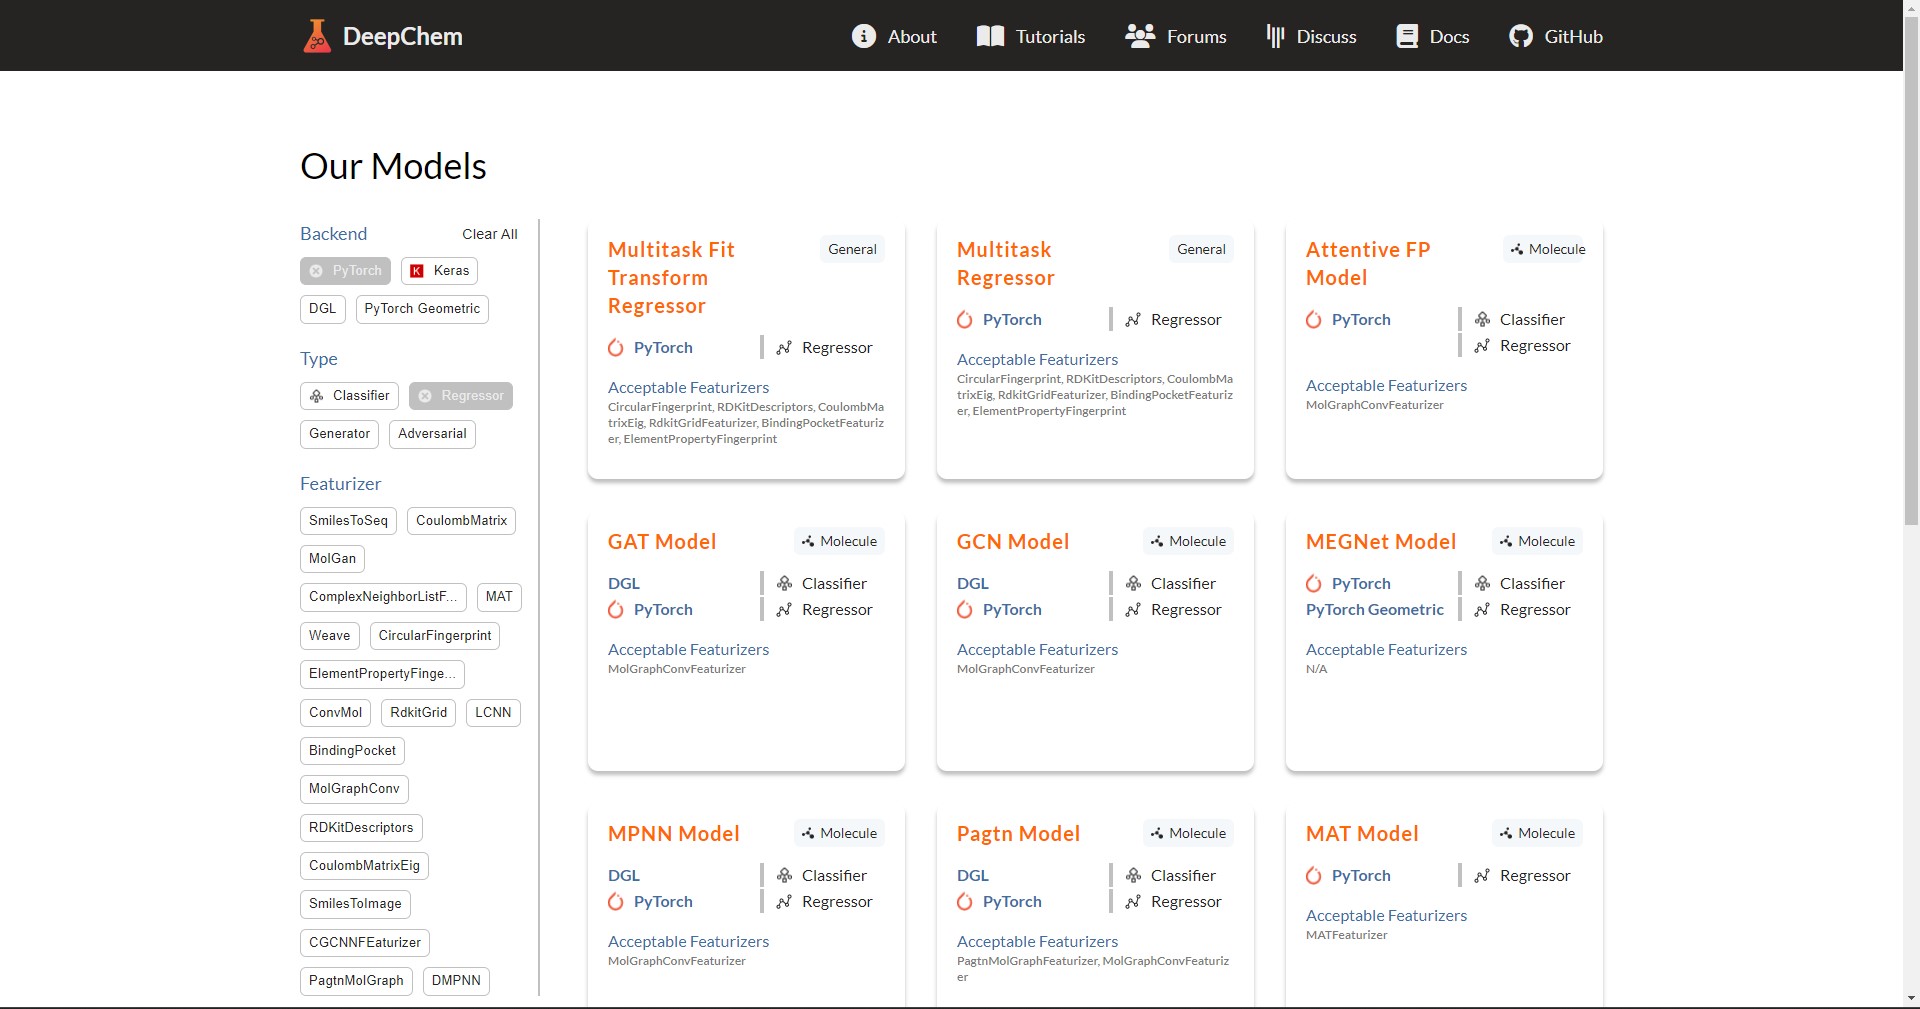The image size is (1920, 1009).
Task: Click the Clear All filters button
Action: 490,234
